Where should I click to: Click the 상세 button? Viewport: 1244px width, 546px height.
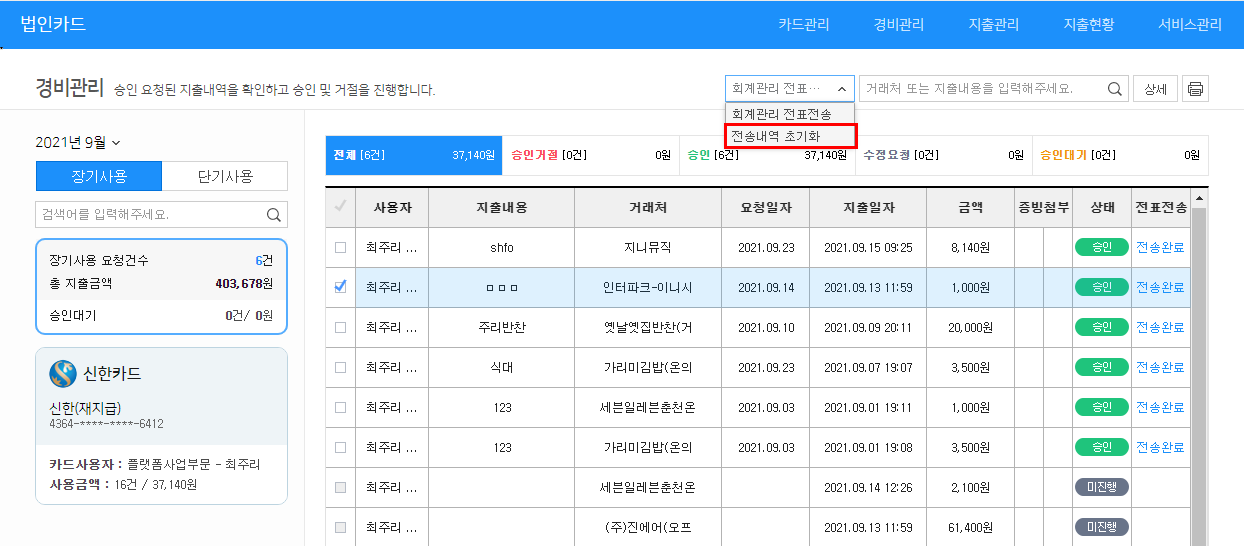click(x=1155, y=89)
